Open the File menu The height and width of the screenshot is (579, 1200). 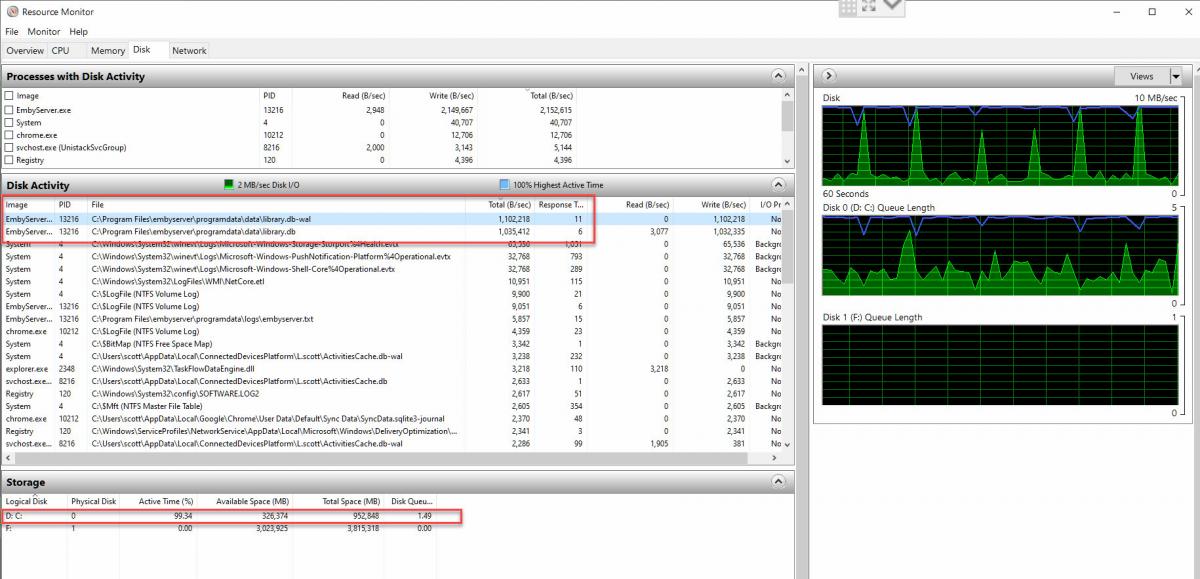[x=12, y=32]
